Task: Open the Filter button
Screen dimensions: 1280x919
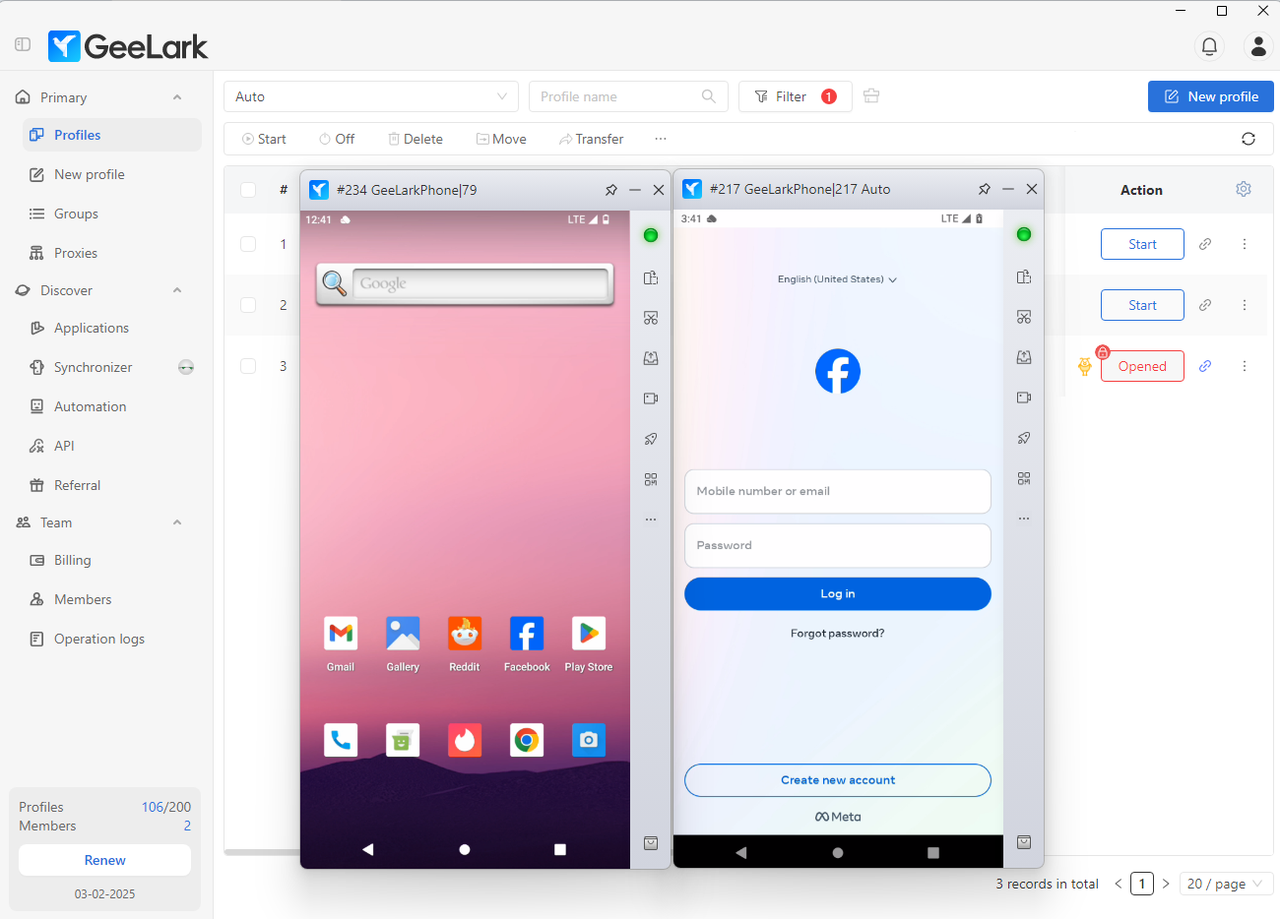Action: [x=795, y=96]
